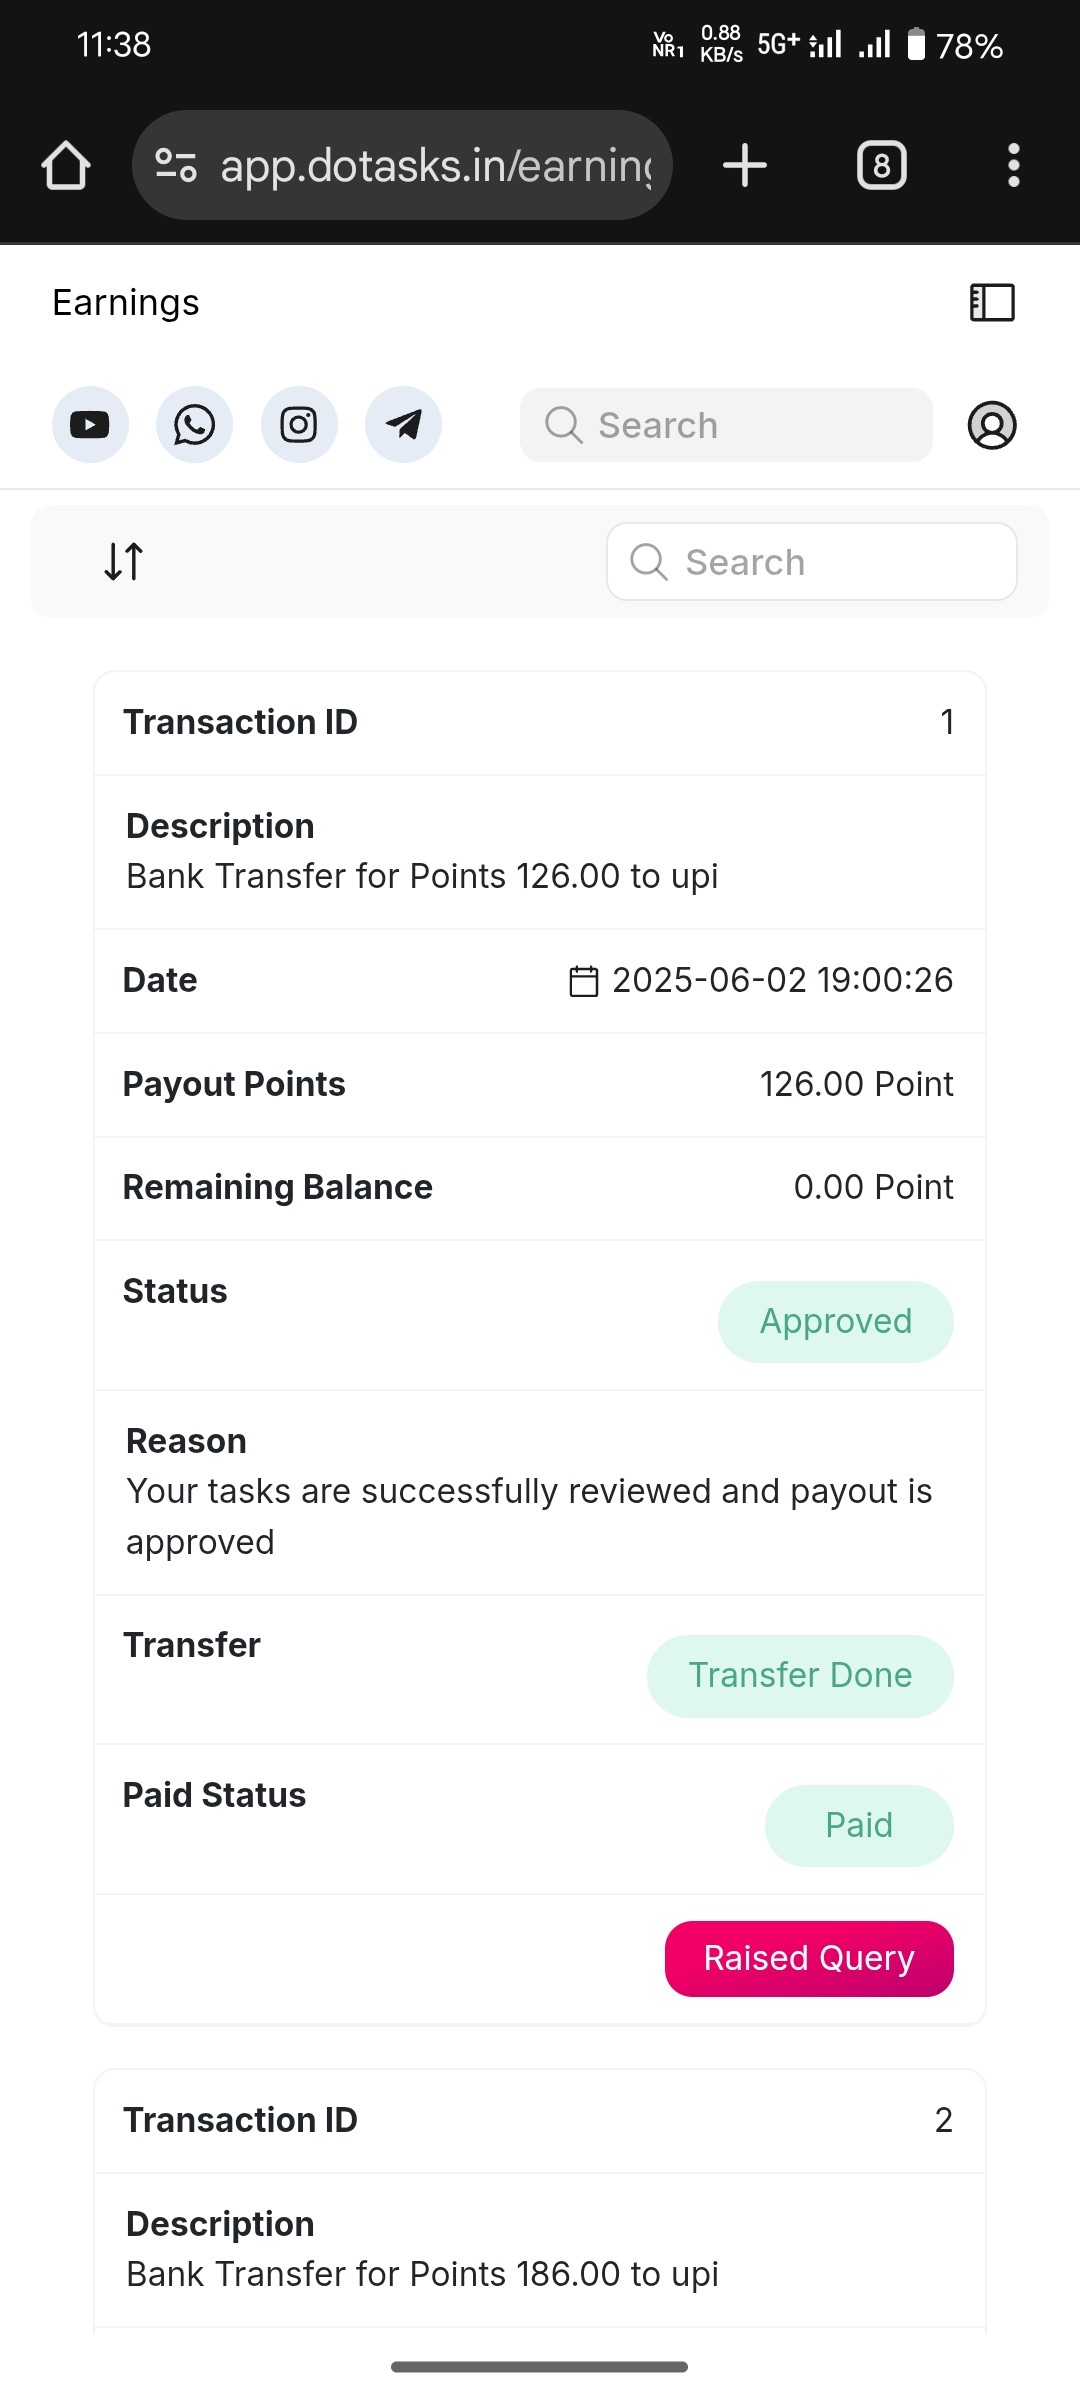
Task: Open a new browser tab with plus
Action: pos(745,165)
